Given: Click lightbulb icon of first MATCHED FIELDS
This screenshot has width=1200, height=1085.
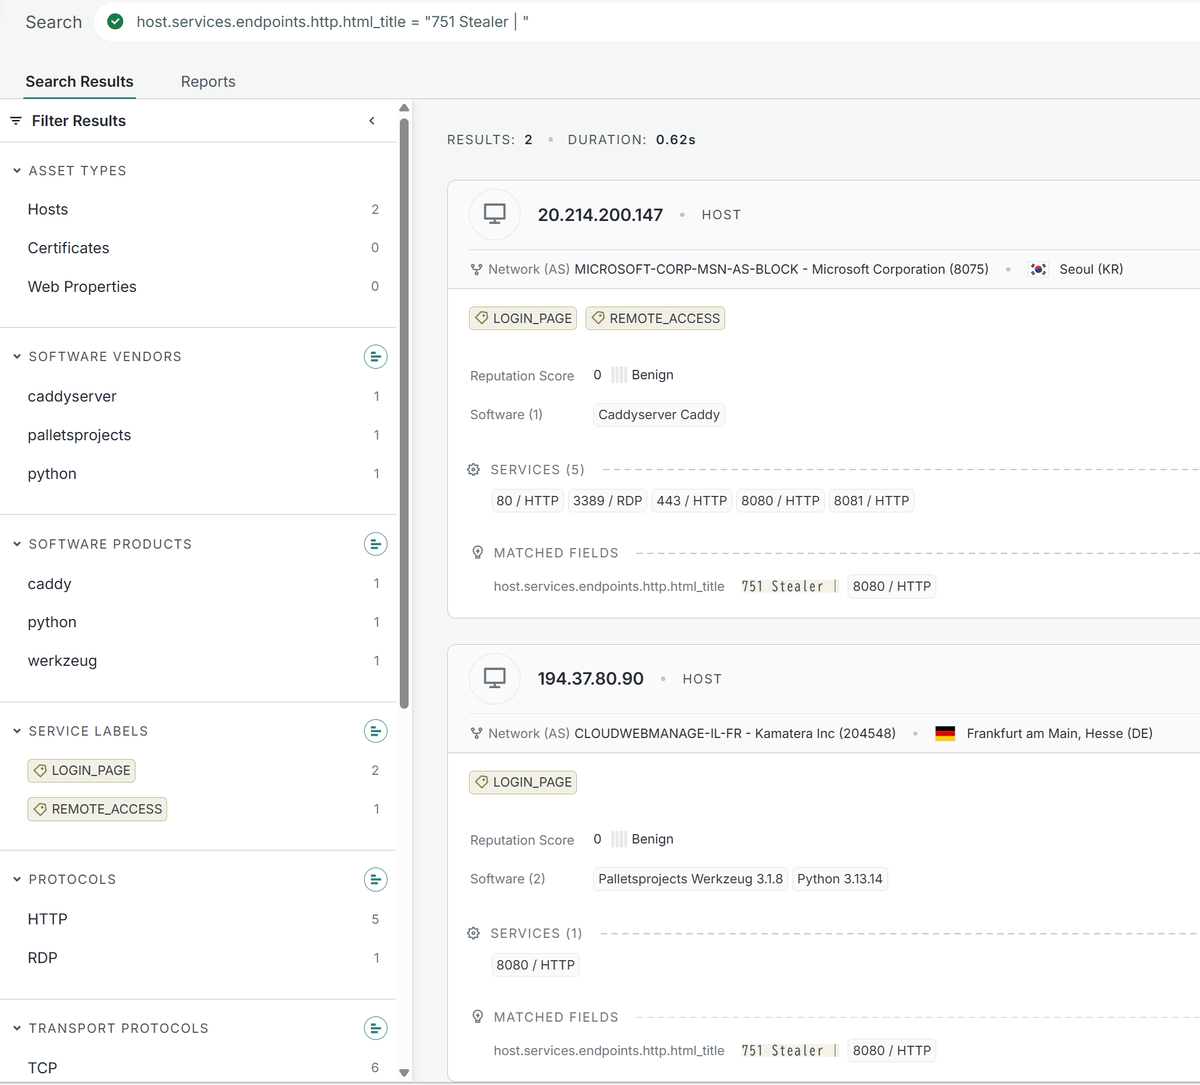Looking at the screenshot, I should pos(477,552).
